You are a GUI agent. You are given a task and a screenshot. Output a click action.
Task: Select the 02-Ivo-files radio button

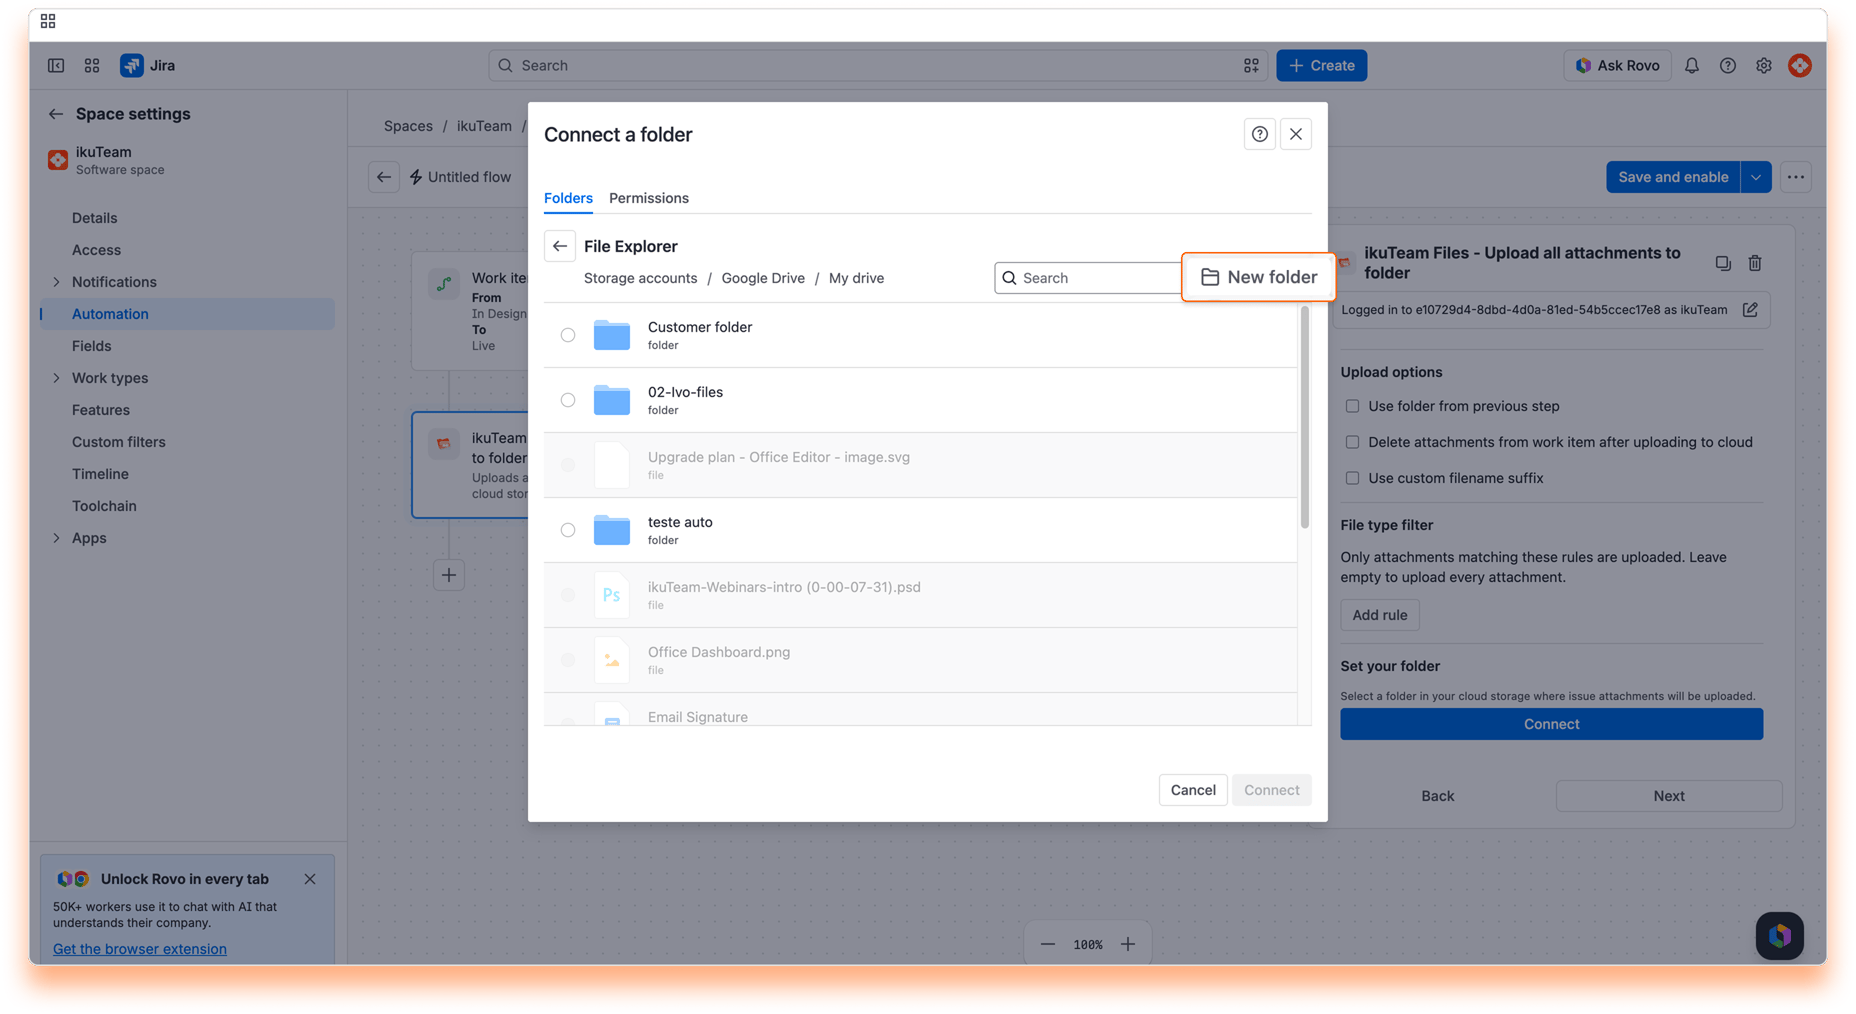[568, 400]
